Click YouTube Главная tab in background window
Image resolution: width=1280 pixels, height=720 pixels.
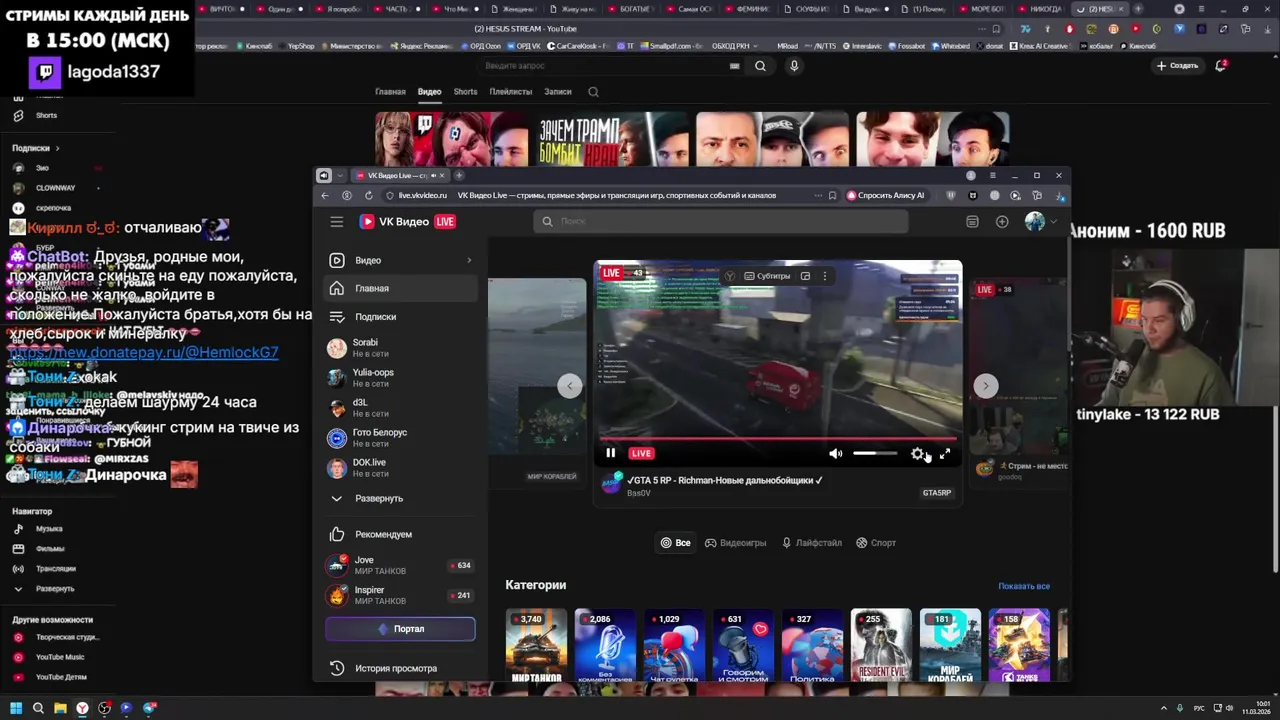coord(390,92)
